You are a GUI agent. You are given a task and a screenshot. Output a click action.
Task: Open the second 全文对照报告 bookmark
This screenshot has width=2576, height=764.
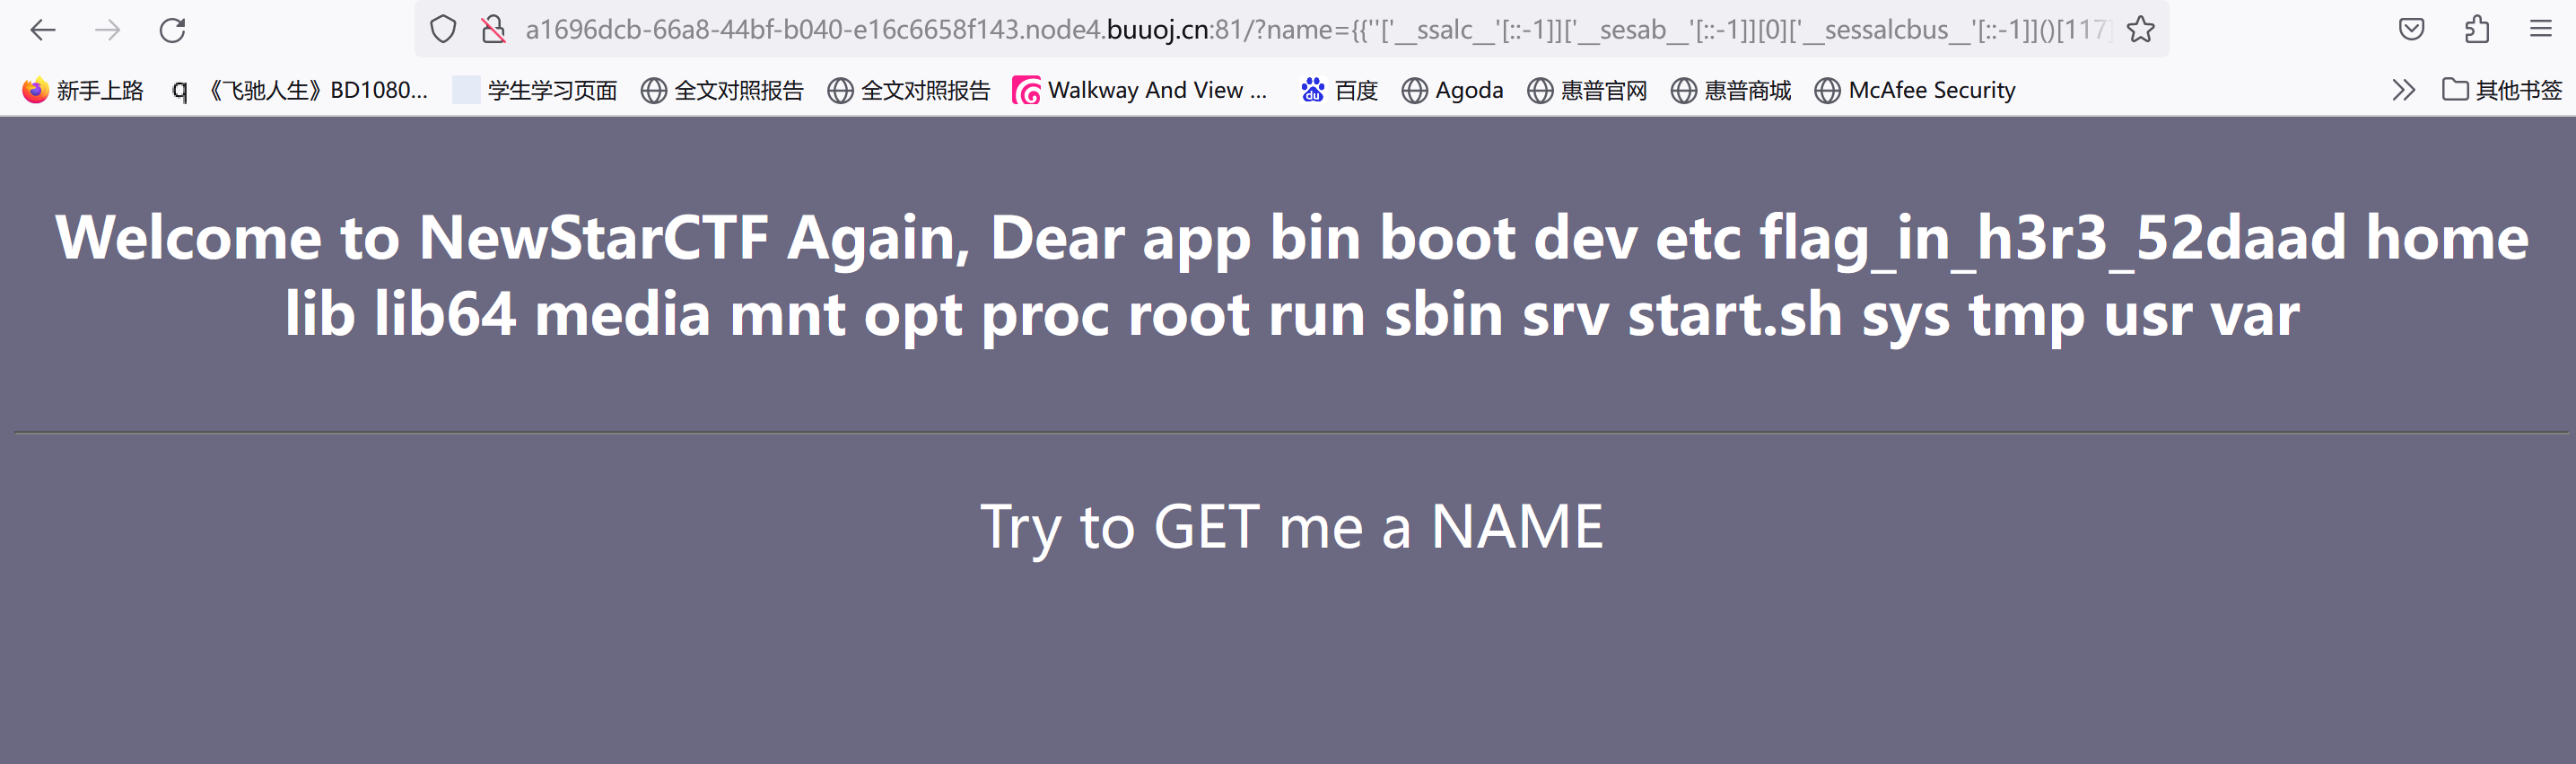909,90
